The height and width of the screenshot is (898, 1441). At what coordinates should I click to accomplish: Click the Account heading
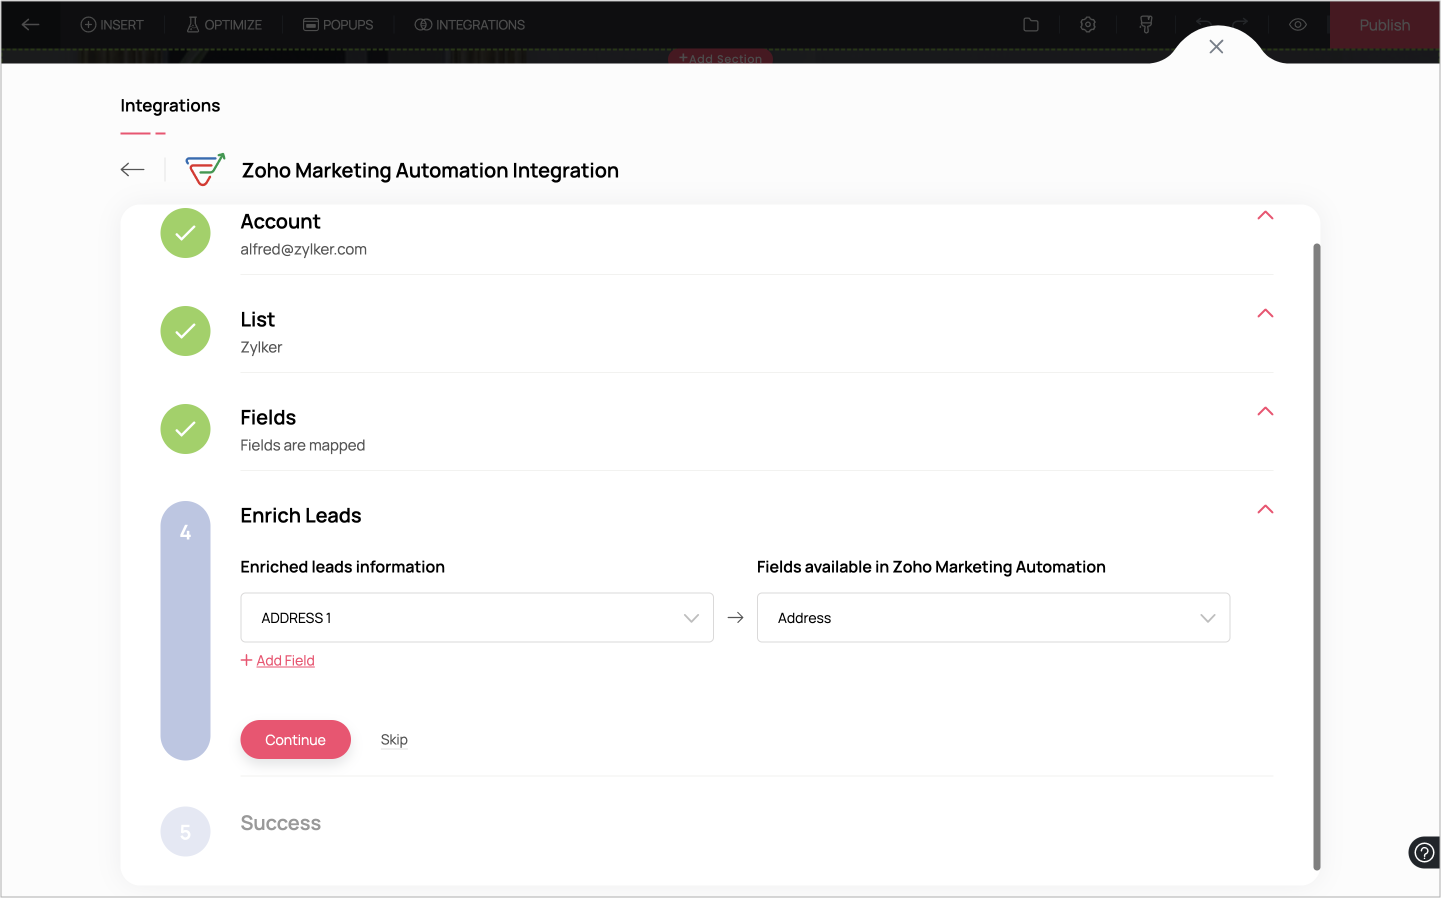point(280,222)
